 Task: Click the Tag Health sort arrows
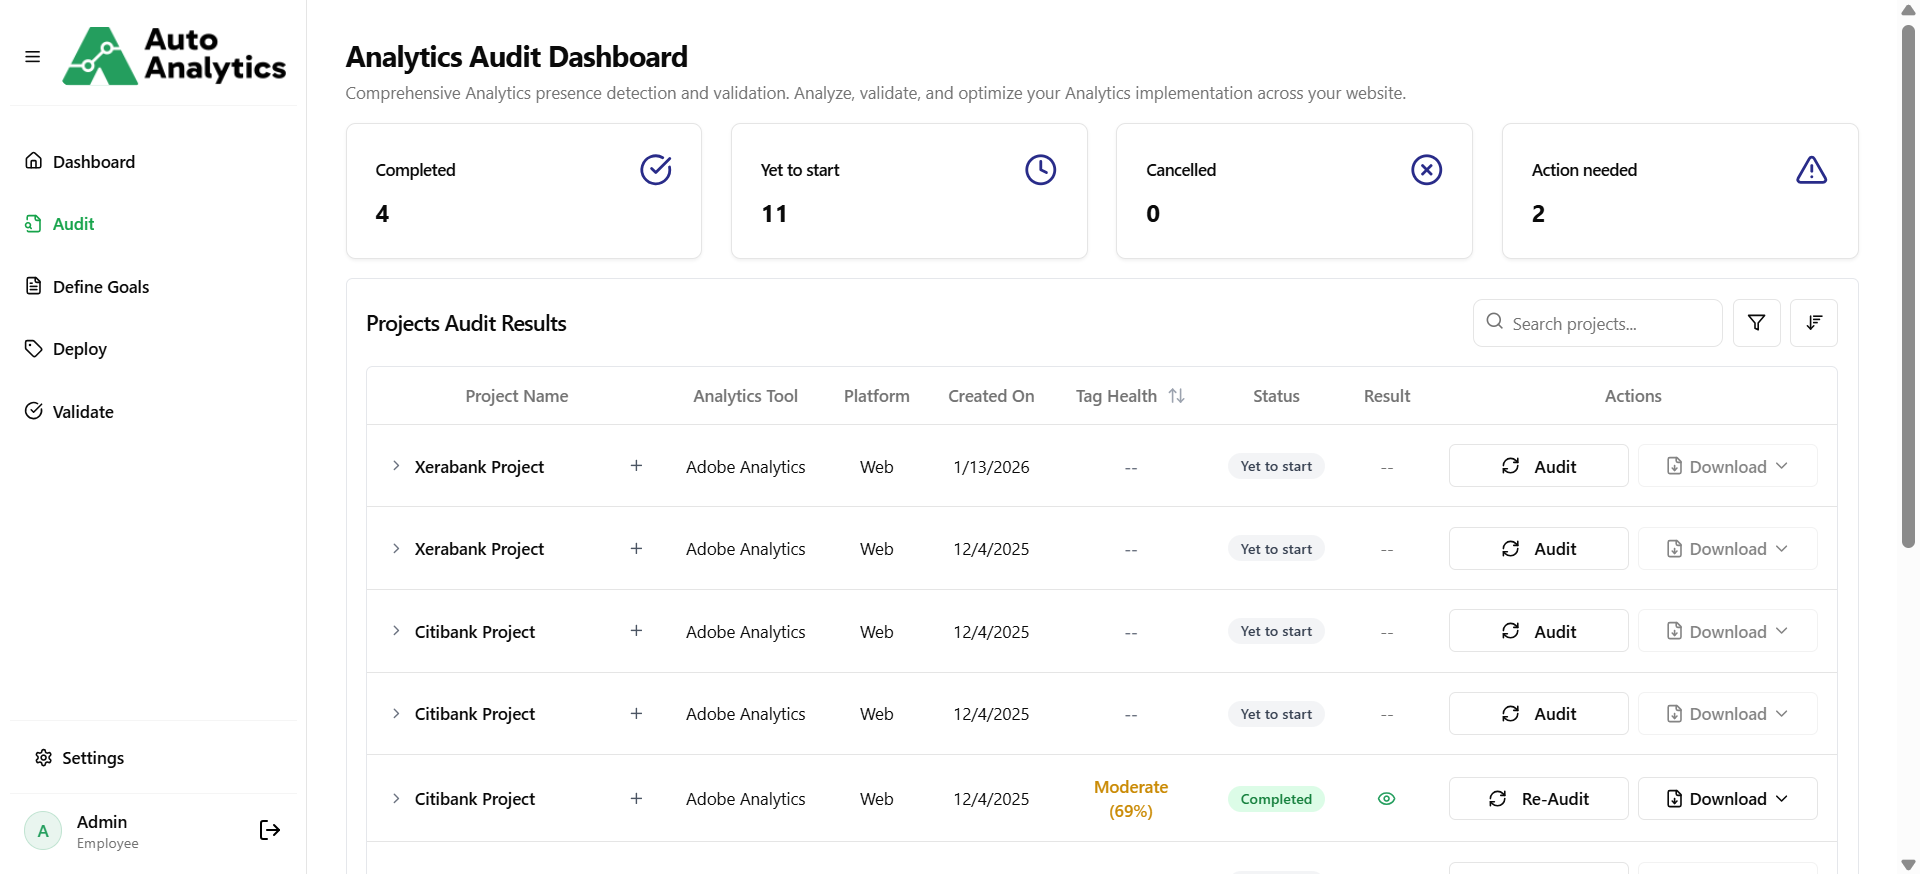(x=1177, y=396)
